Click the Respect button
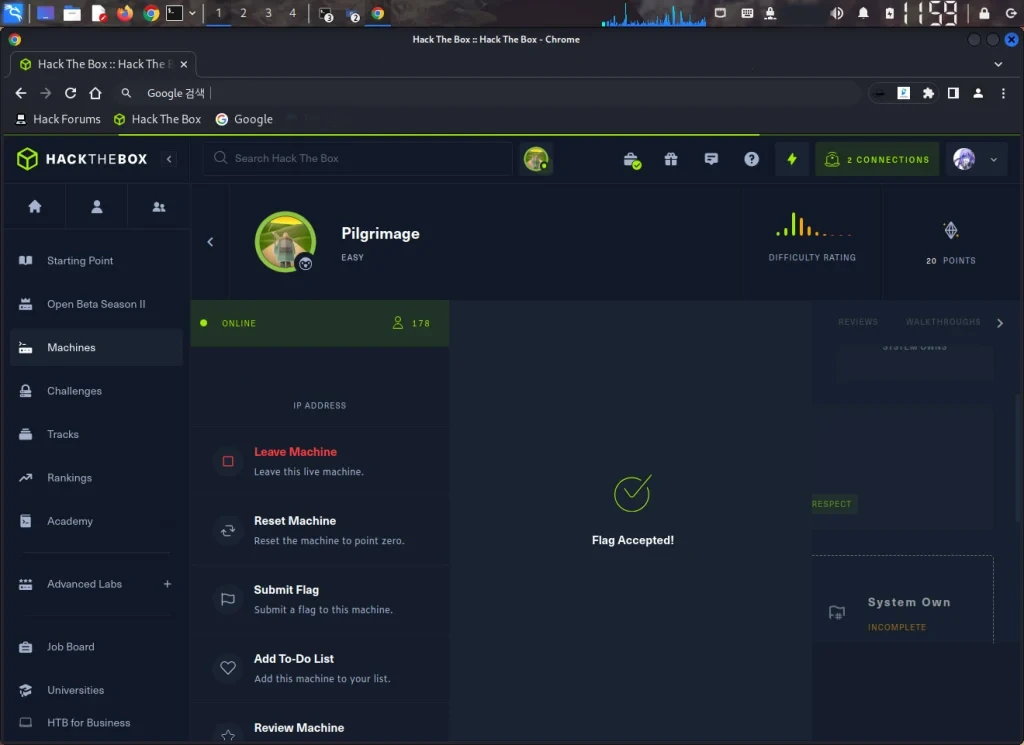The image size is (1024, 745). (x=834, y=503)
